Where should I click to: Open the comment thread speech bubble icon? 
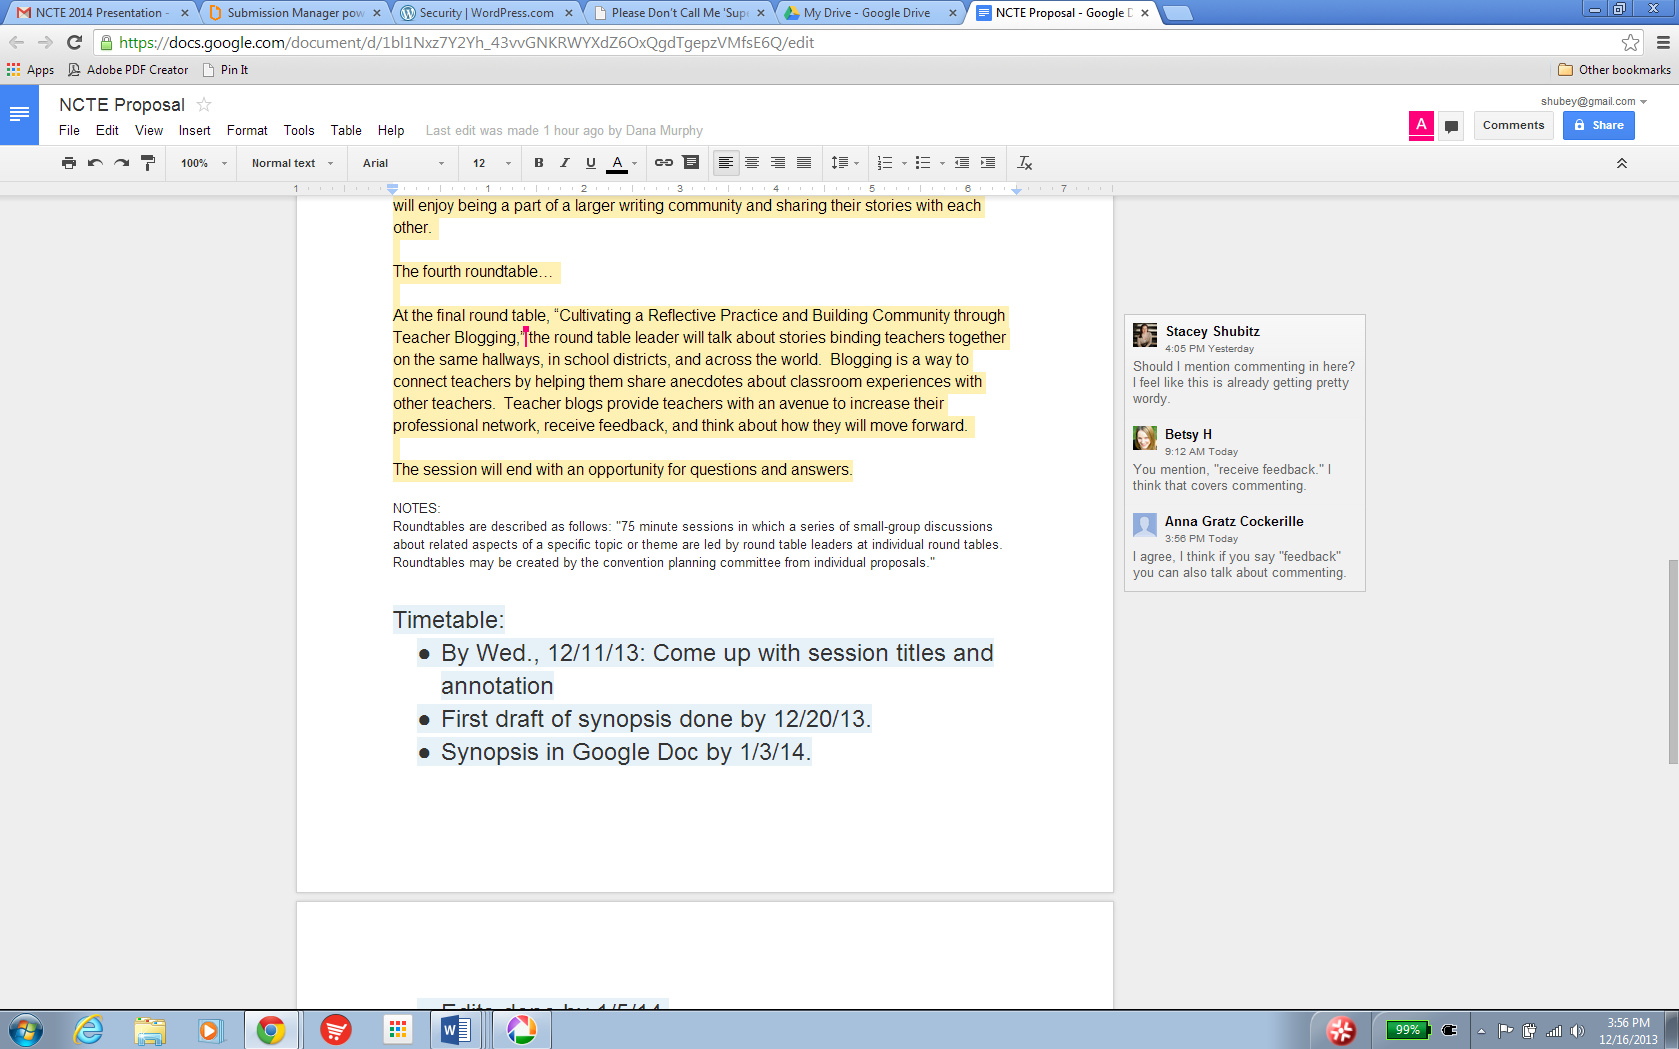1451,126
